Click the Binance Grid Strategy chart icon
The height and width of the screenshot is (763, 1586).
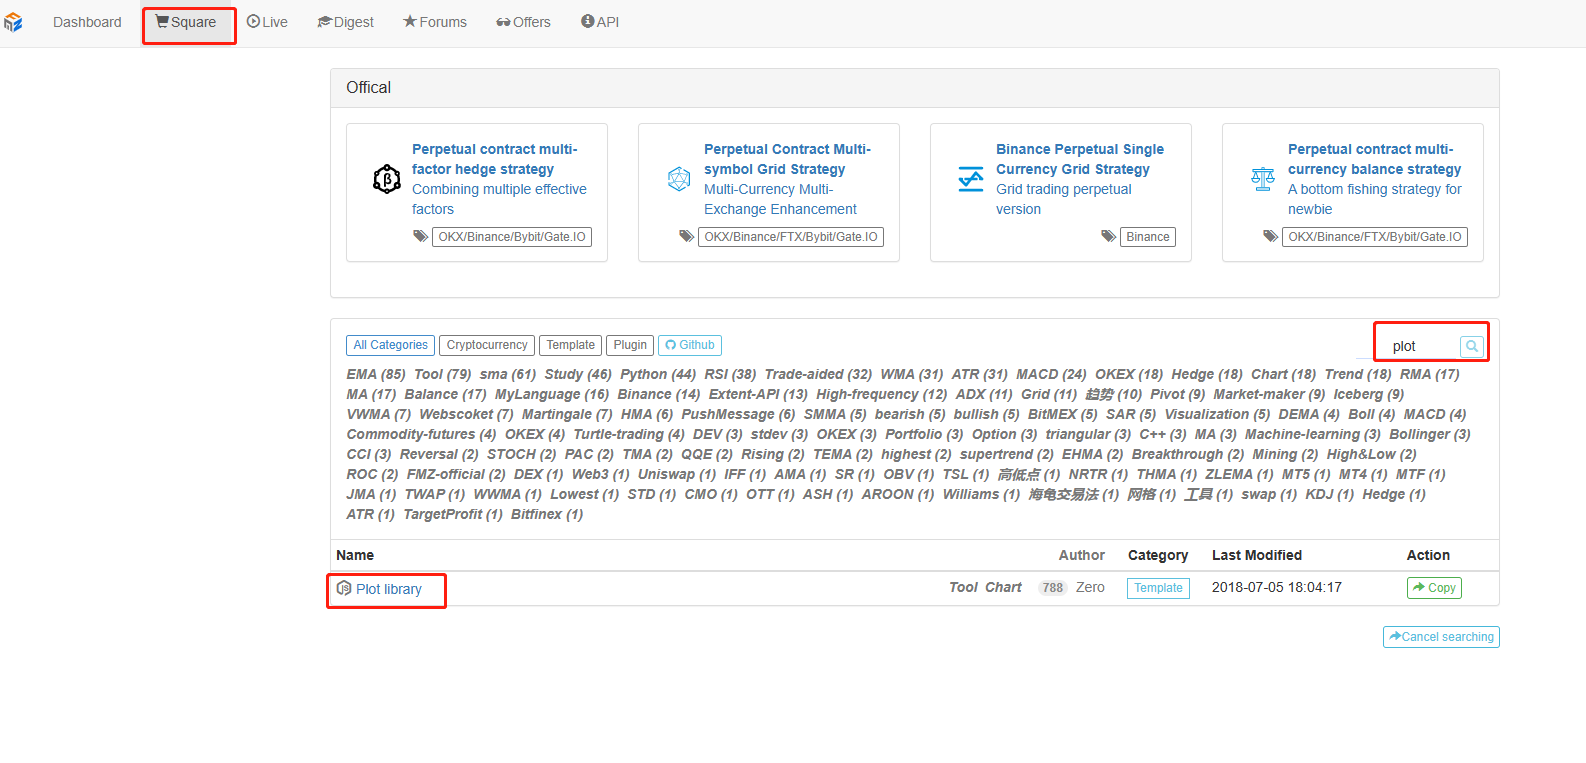[971, 179]
